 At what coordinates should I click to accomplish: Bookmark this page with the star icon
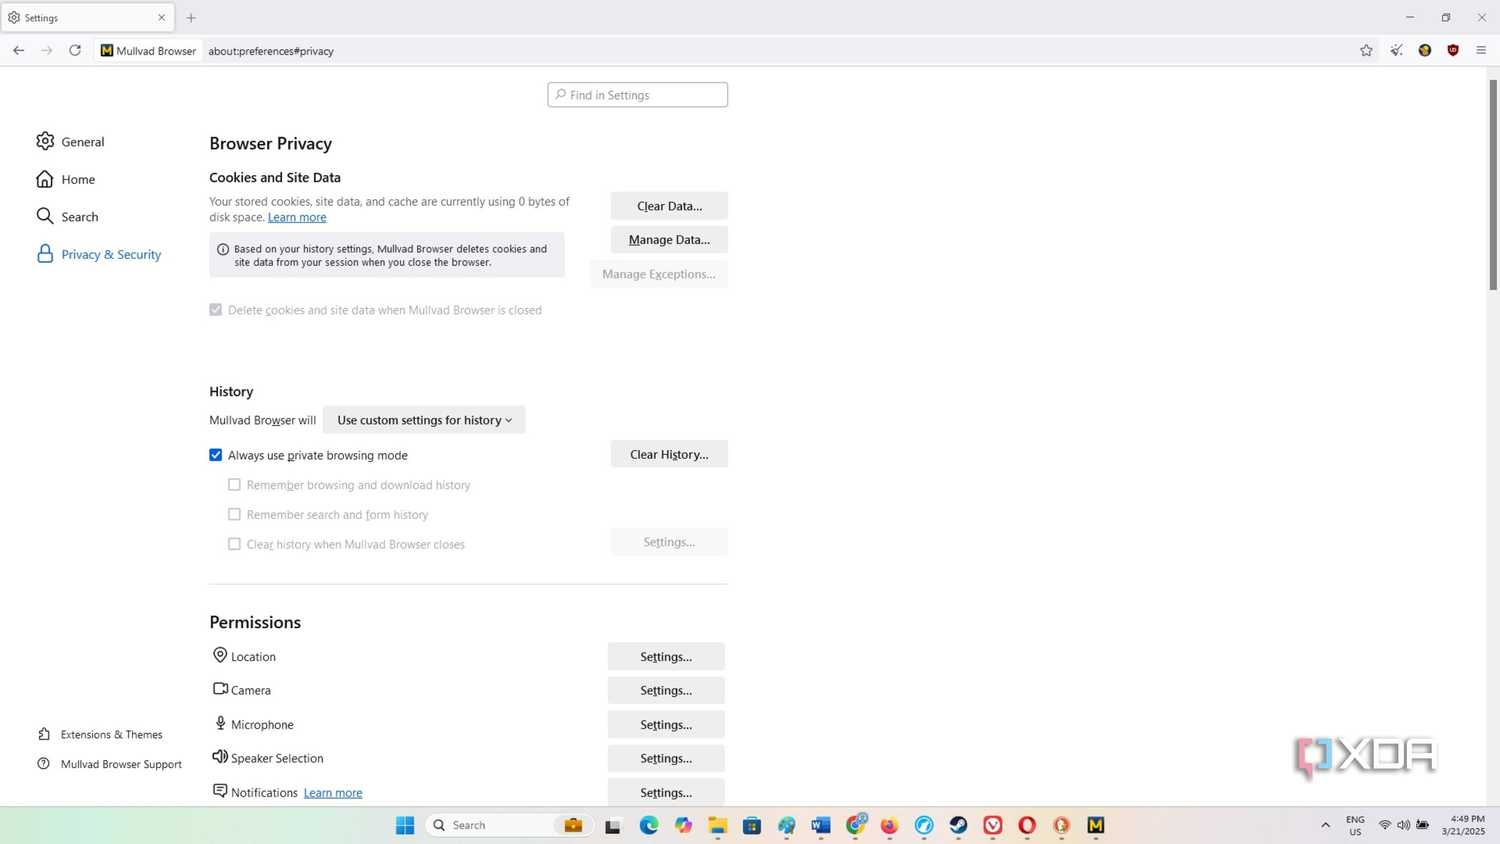click(1366, 50)
